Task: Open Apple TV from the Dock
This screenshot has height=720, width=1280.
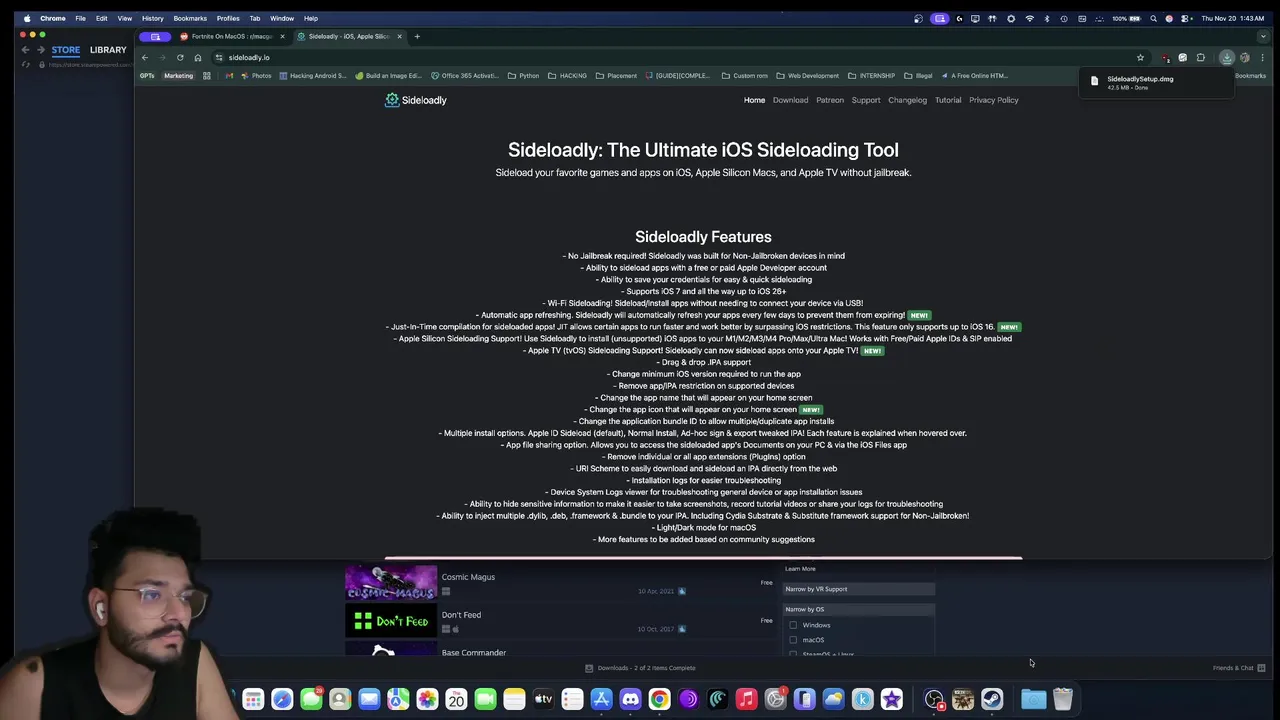Action: click(543, 700)
